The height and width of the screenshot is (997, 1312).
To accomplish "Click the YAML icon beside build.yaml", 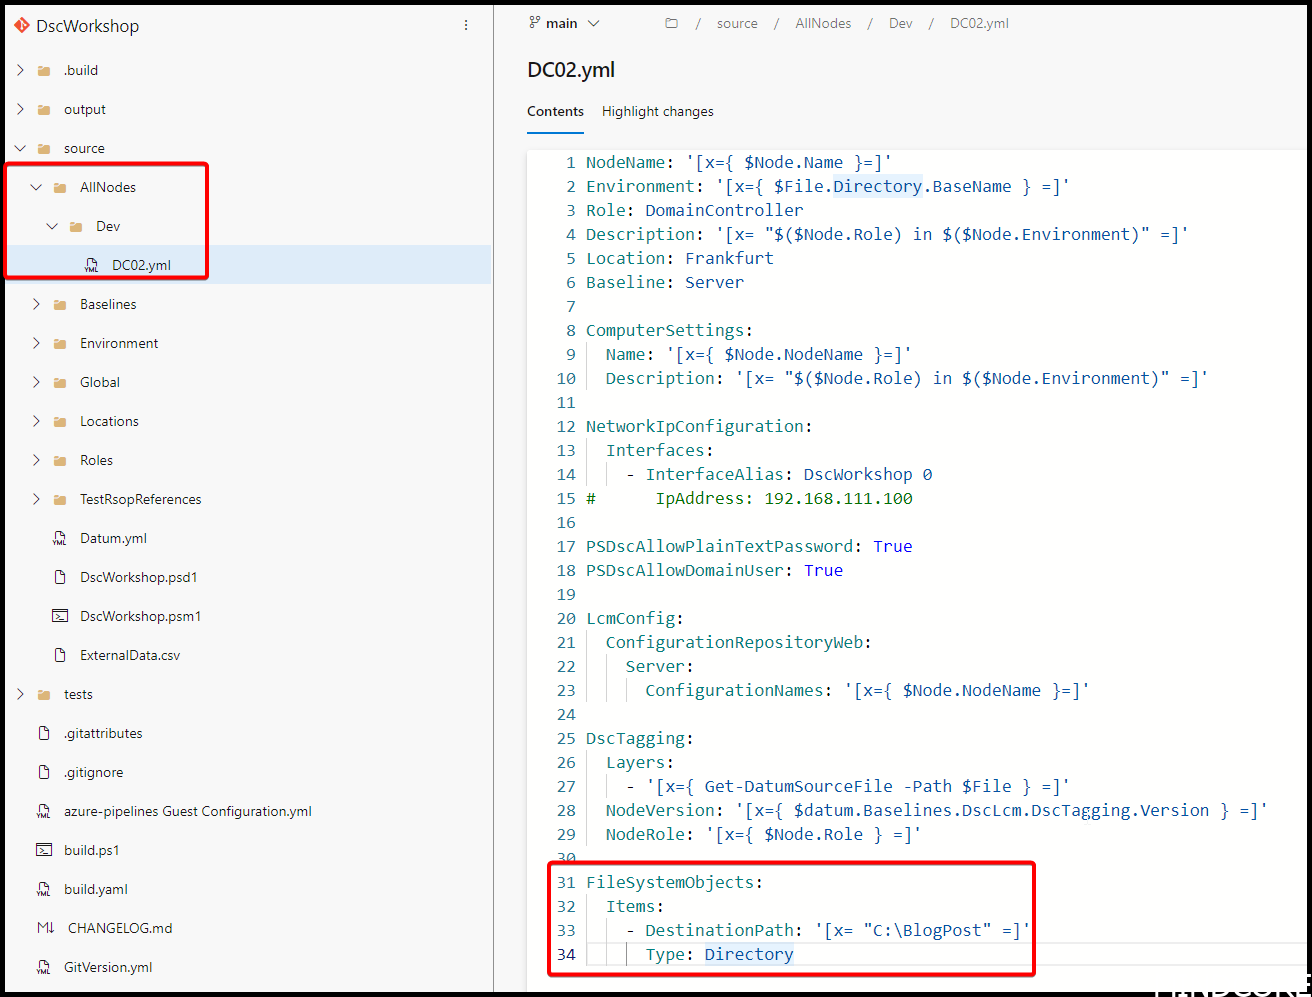I will (x=44, y=888).
